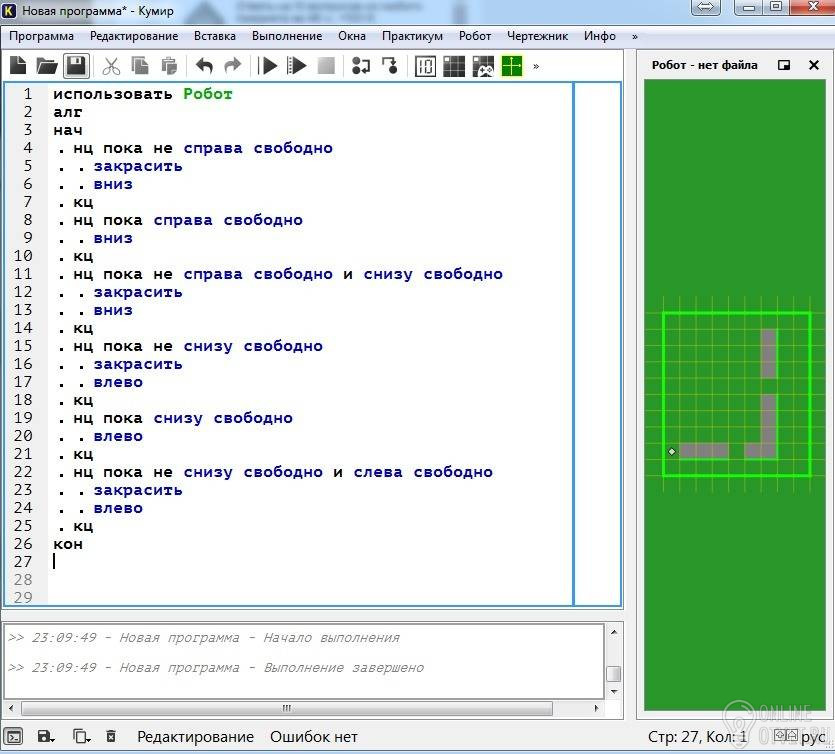Stop program execution with square icon
The height and width of the screenshot is (754, 835).
point(326,66)
